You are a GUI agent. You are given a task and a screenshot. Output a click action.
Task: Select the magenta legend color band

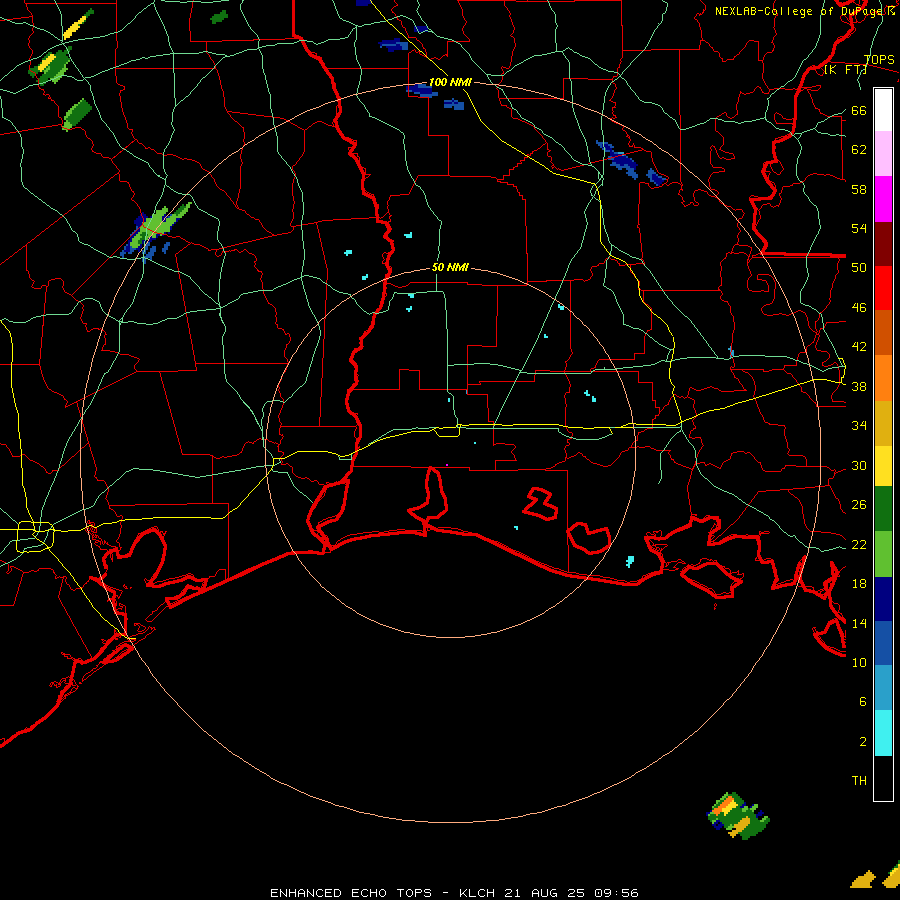(883, 199)
